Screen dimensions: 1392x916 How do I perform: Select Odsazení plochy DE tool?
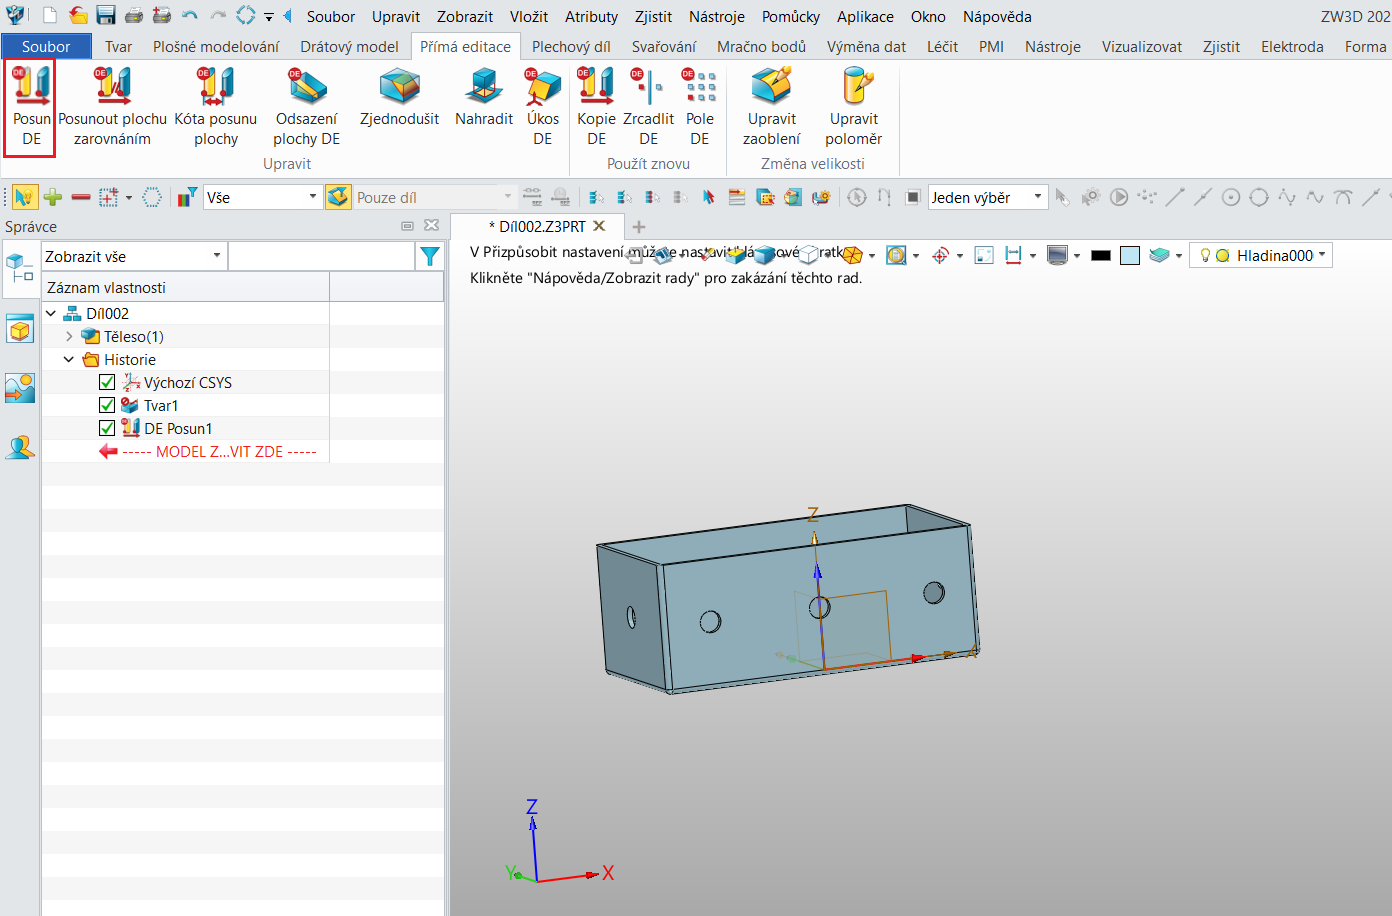point(307,107)
